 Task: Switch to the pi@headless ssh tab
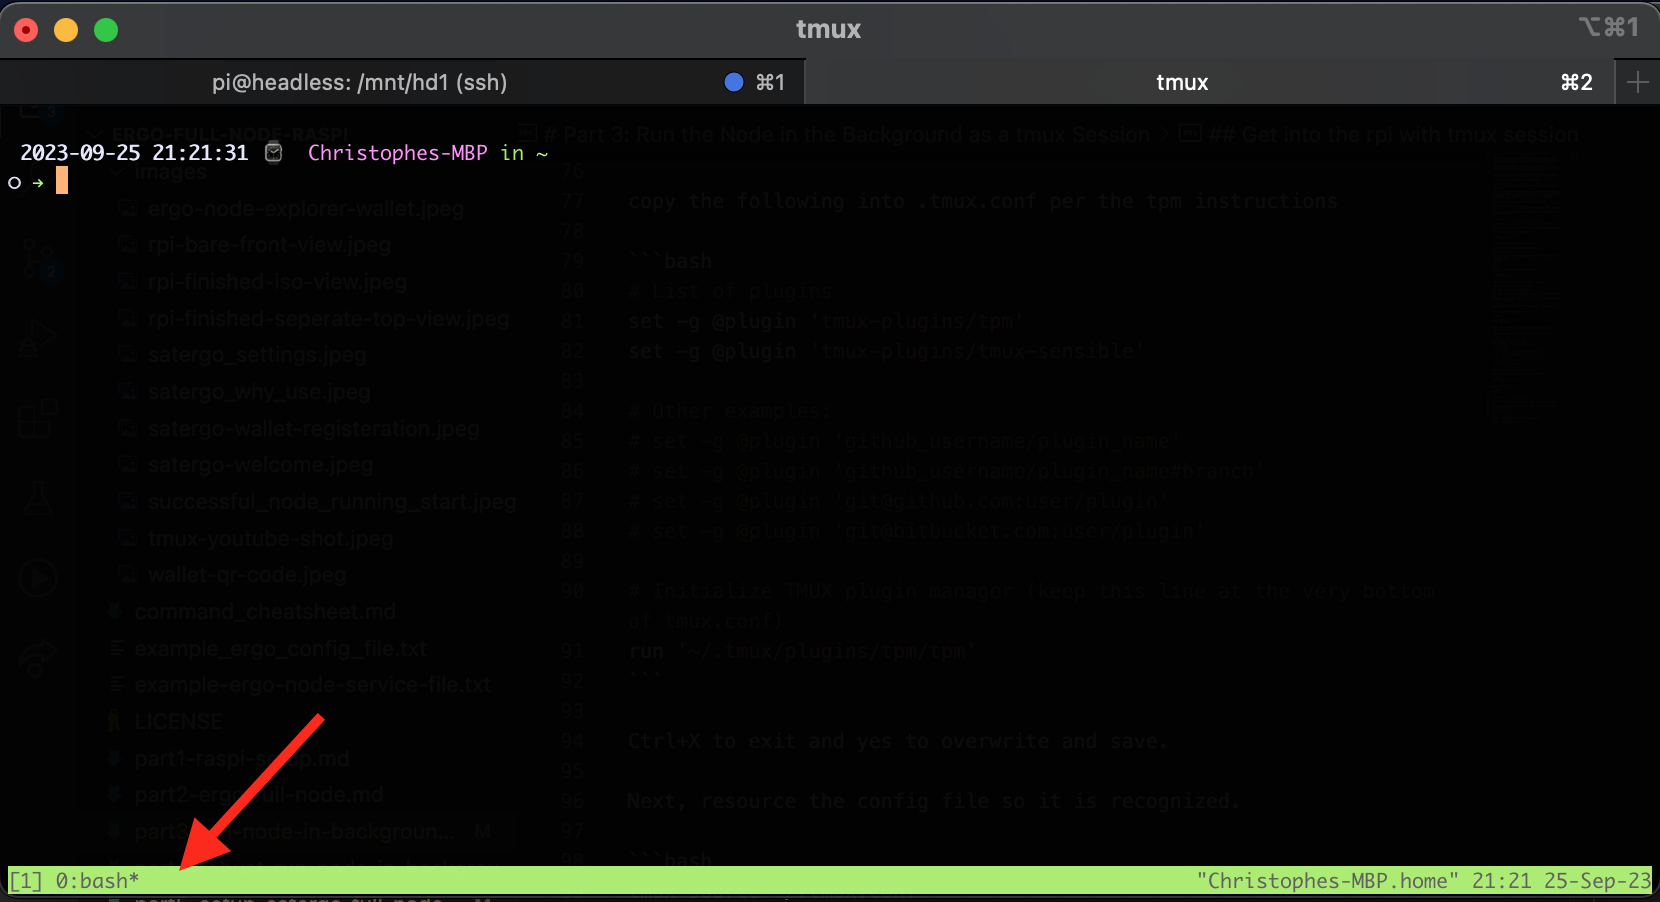pyautogui.click(x=402, y=82)
